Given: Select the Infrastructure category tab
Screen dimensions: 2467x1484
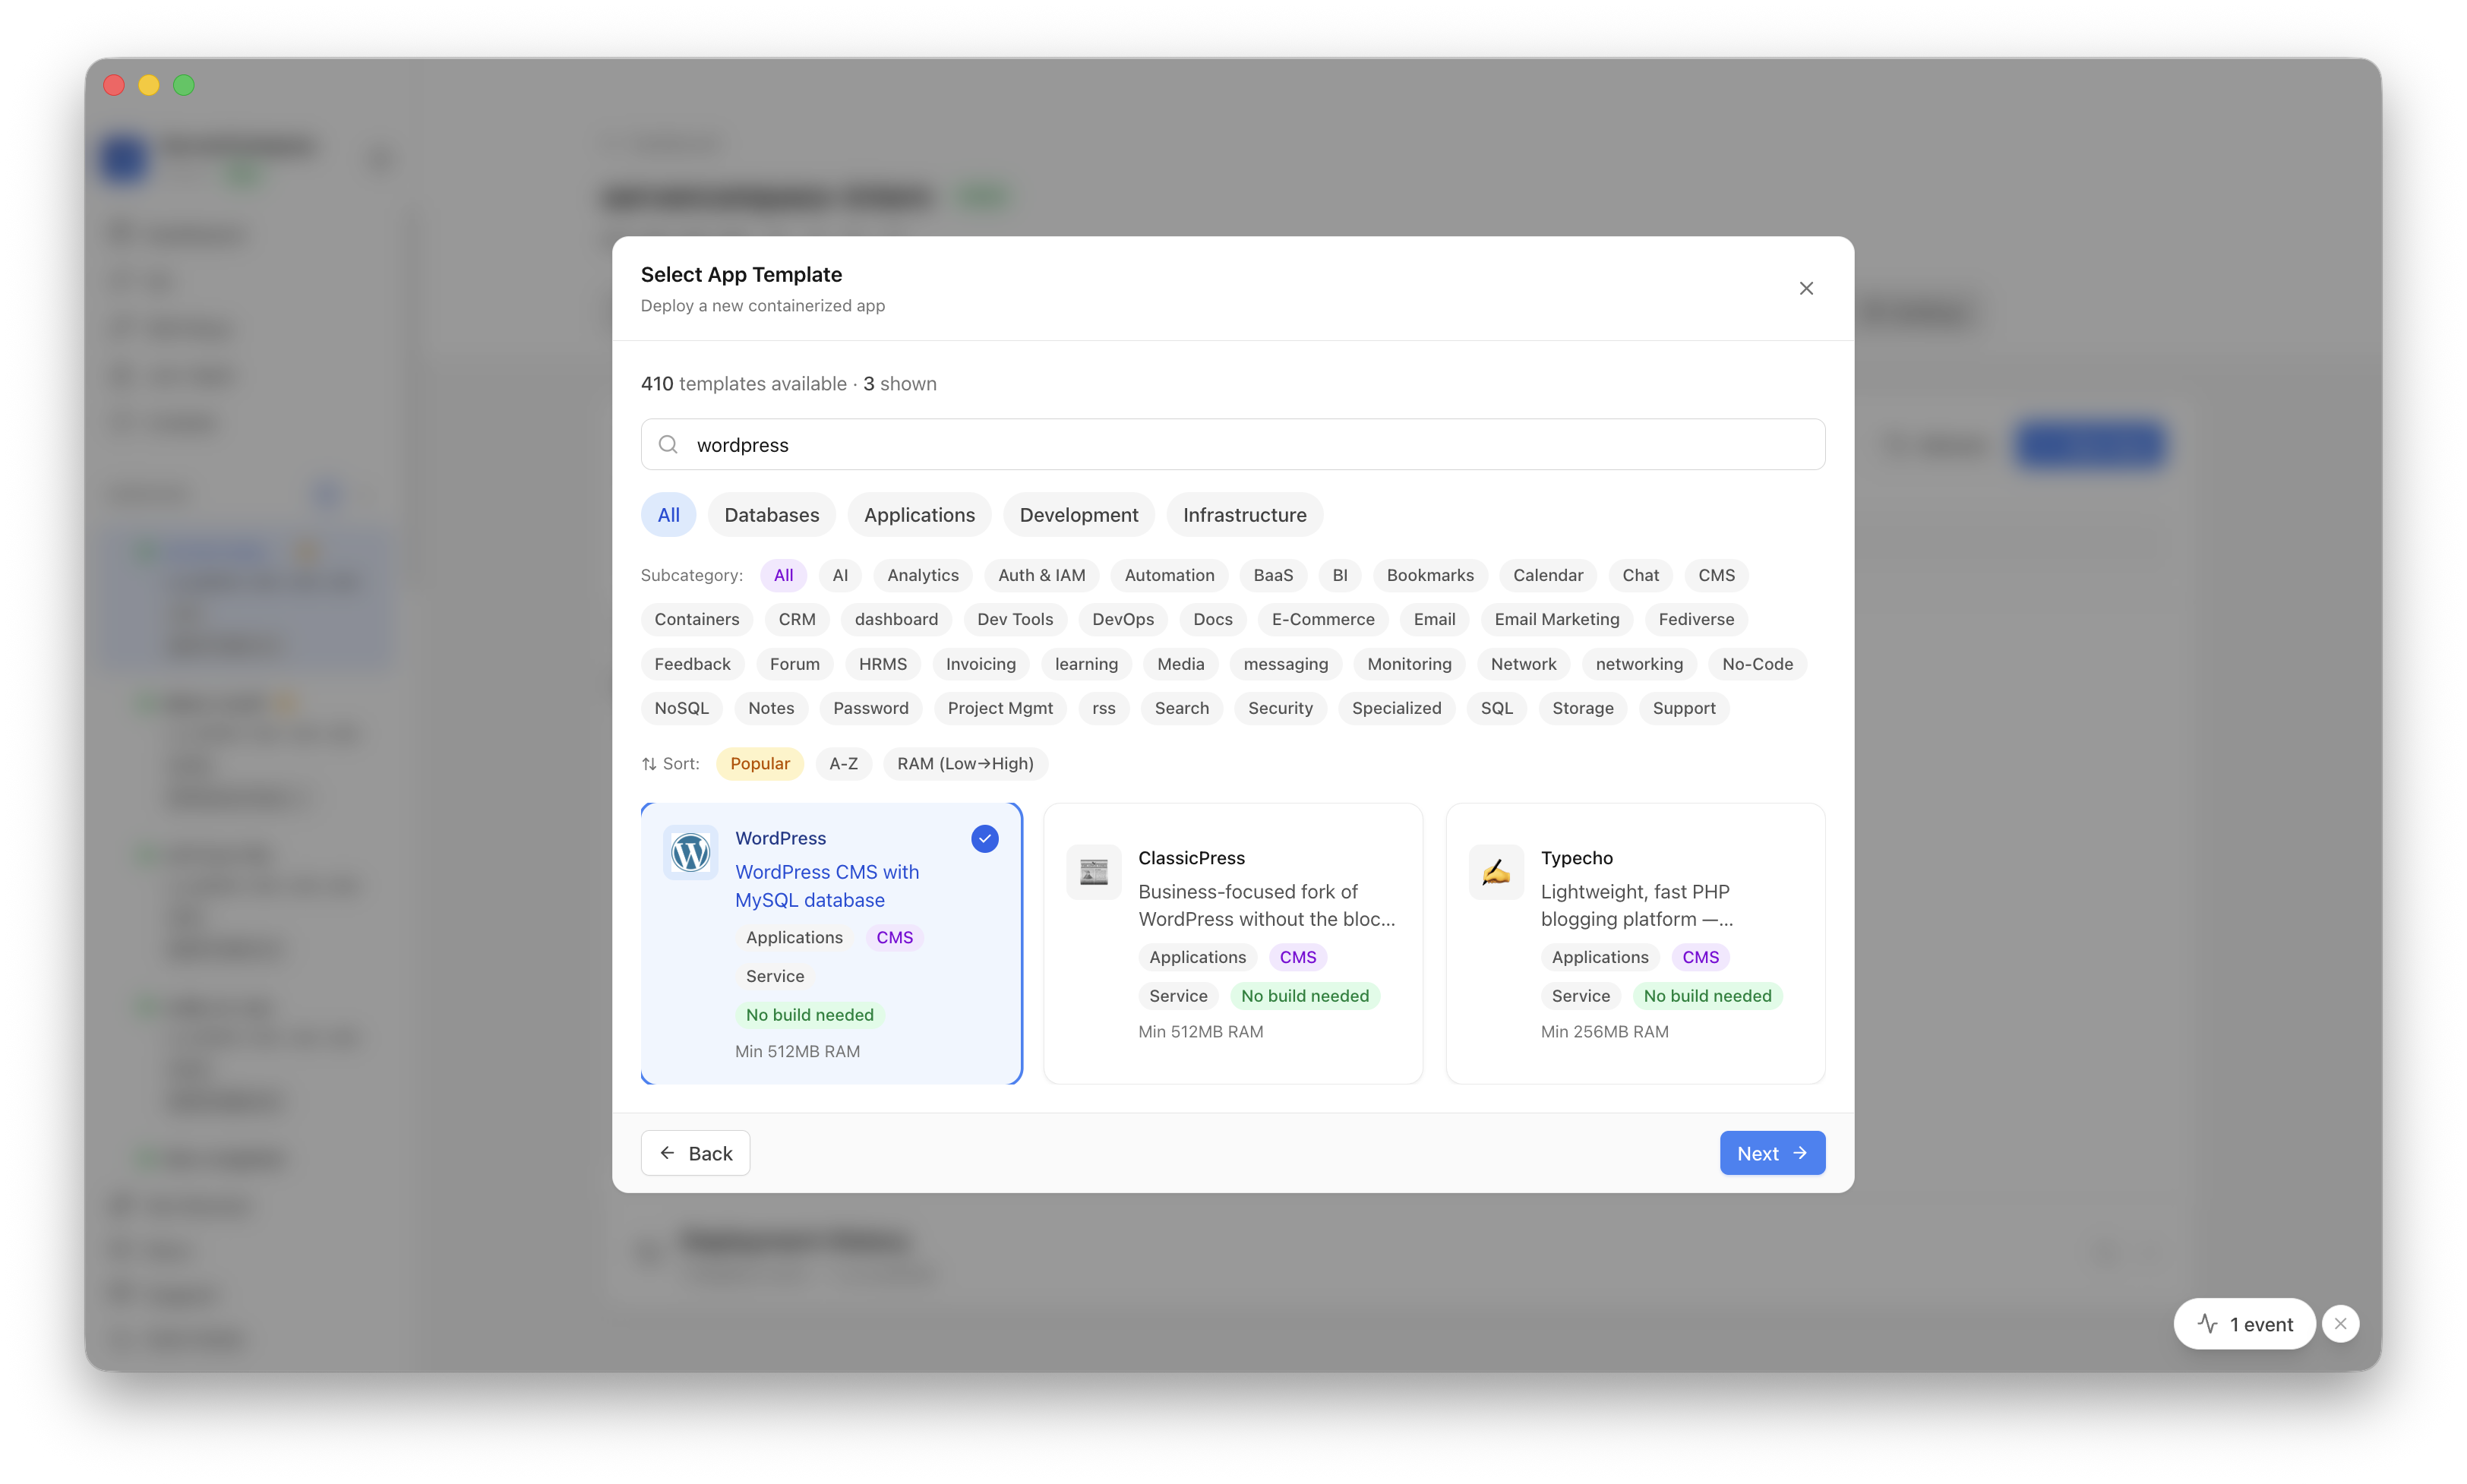Looking at the screenshot, I should (x=1244, y=514).
